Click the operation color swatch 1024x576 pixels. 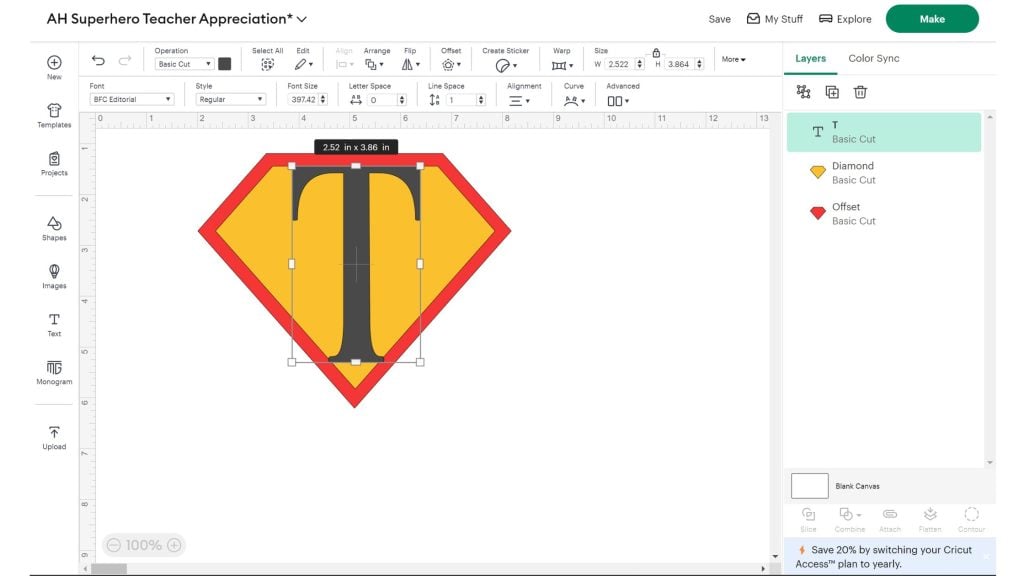pos(225,64)
